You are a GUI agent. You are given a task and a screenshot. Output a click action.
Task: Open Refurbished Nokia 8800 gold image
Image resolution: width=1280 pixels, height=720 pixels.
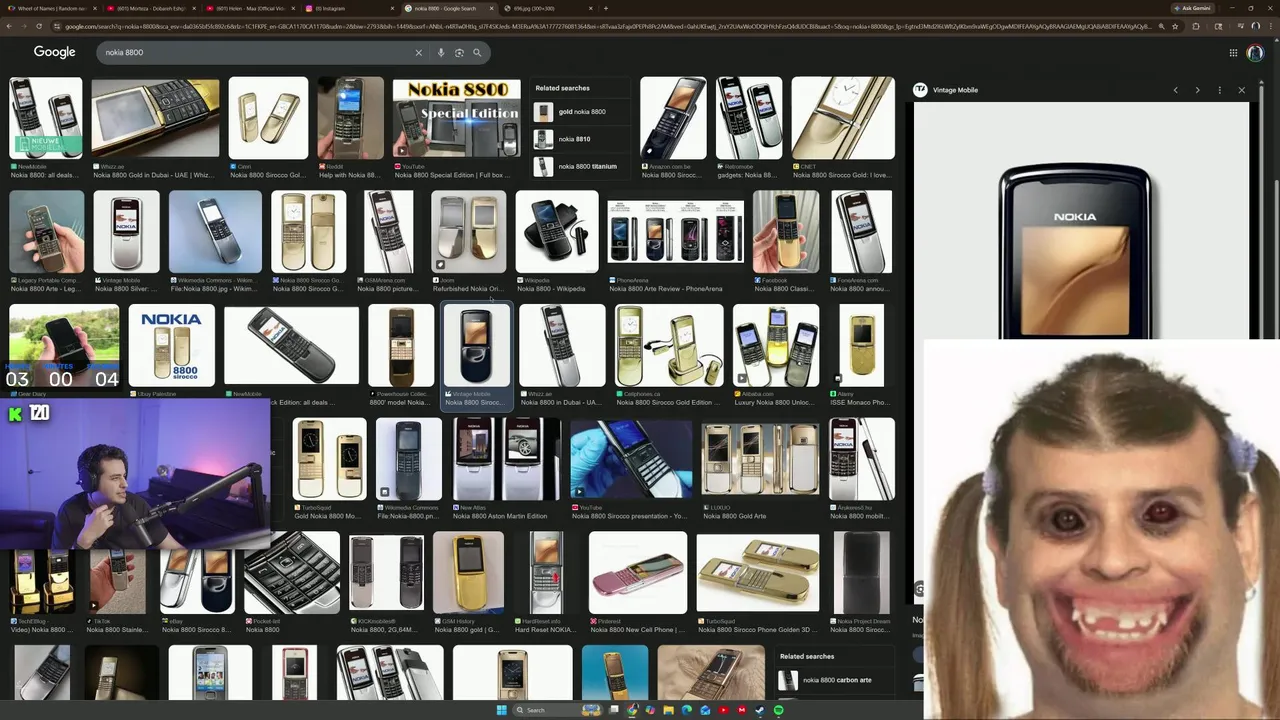click(x=468, y=232)
